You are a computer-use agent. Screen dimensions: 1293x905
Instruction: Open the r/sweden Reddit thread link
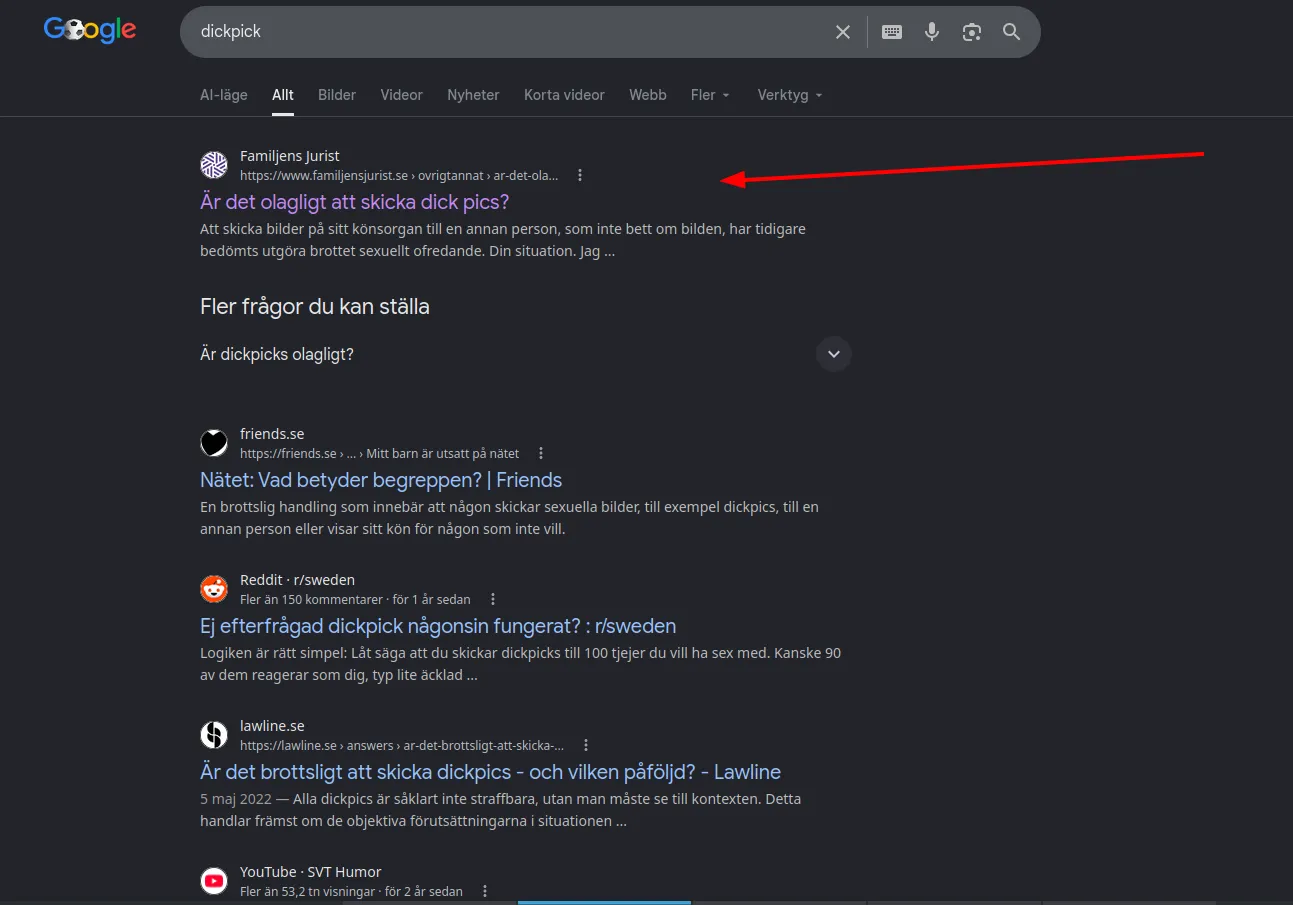tap(438, 626)
